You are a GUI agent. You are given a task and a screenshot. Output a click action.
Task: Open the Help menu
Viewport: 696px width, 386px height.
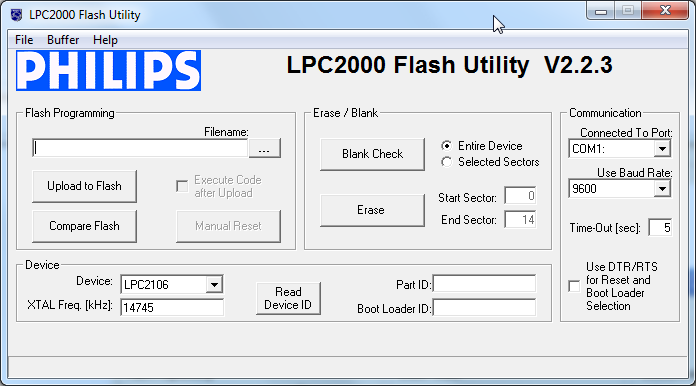pos(105,40)
